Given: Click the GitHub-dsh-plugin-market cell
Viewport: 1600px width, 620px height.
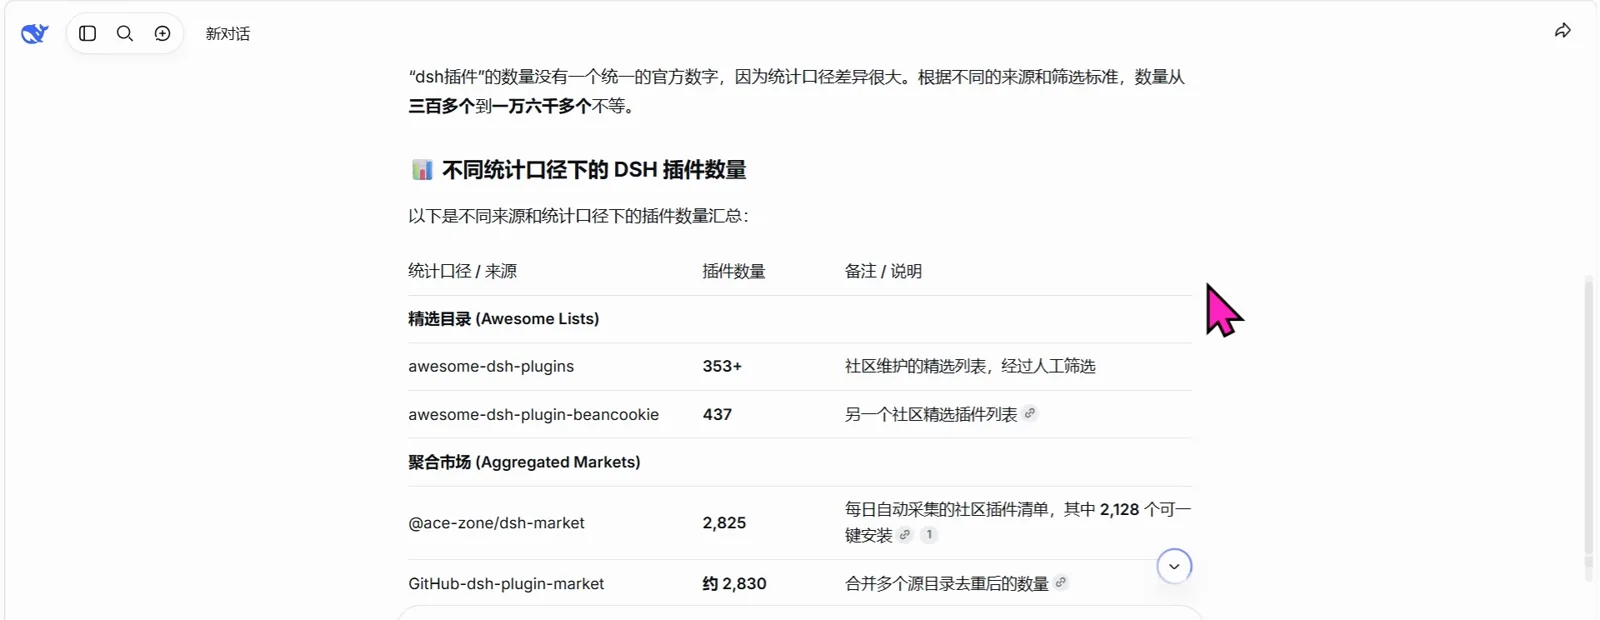Looking at the screenshot, I should (x=506, y=583).
